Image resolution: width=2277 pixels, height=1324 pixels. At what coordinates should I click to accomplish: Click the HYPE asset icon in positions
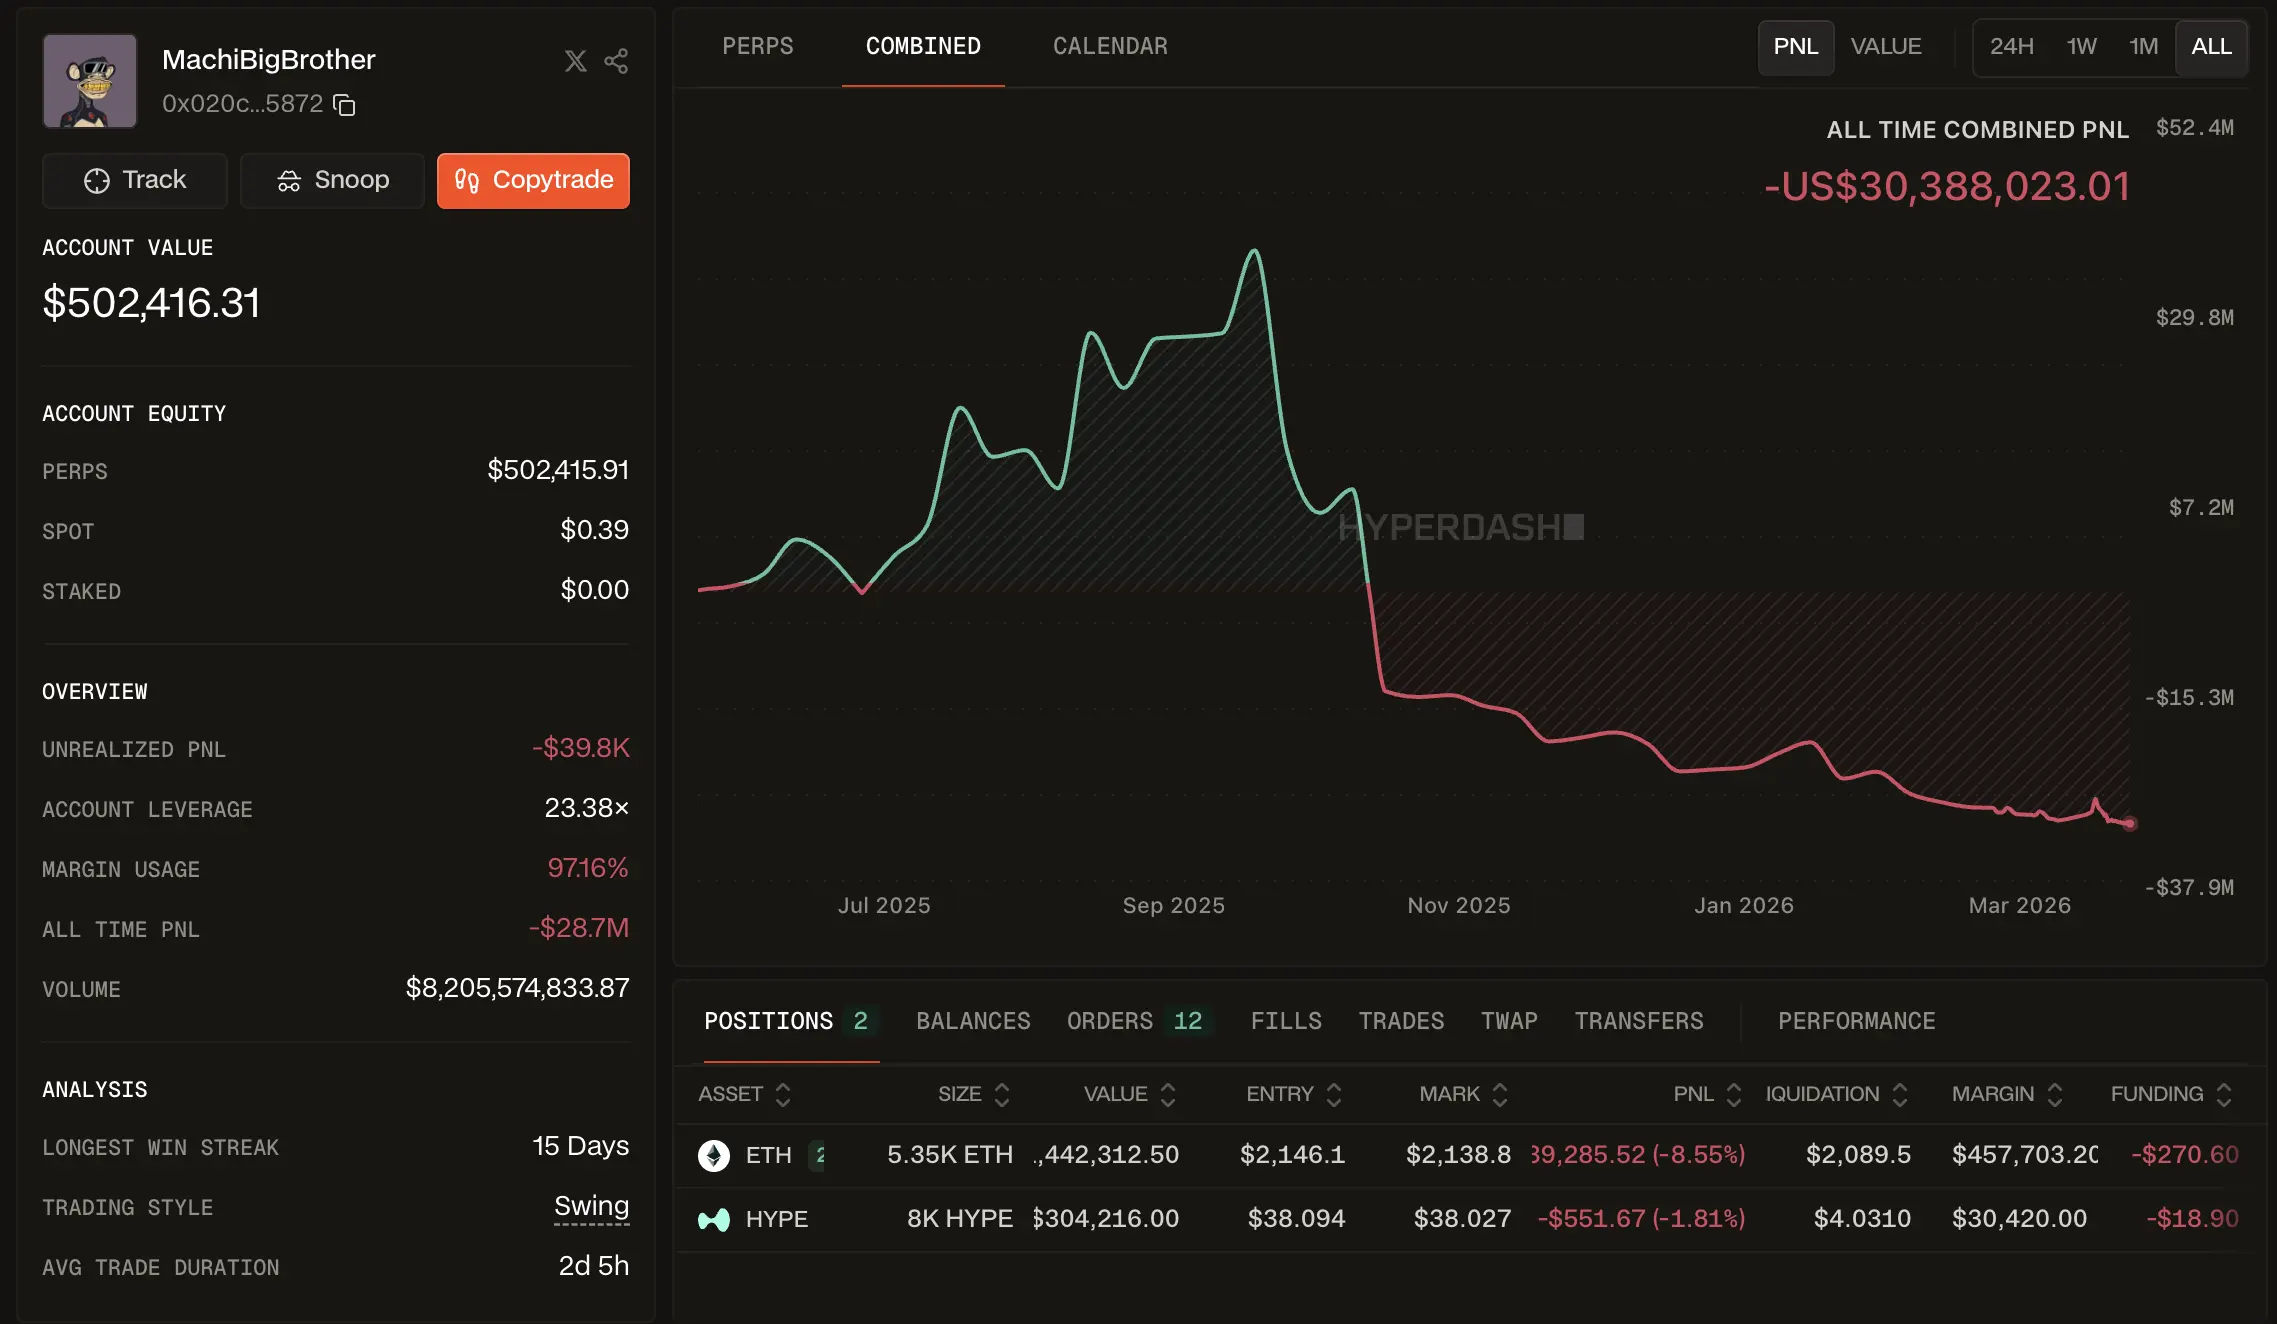713,1218
